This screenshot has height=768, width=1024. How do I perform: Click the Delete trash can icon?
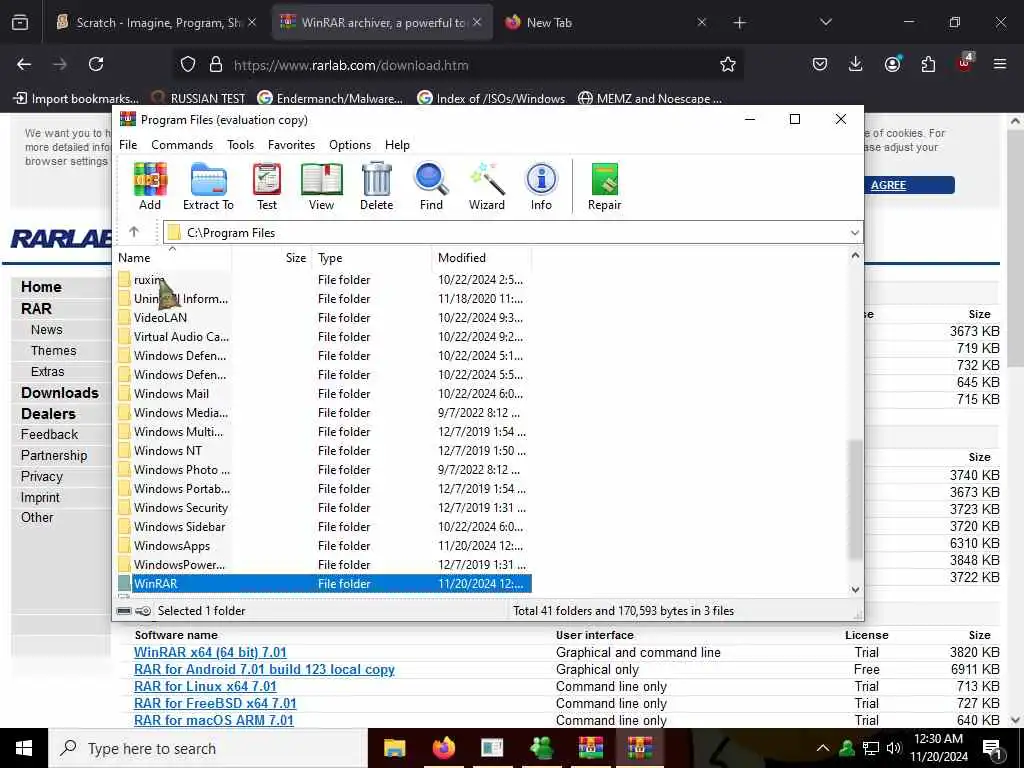[377, 186]
